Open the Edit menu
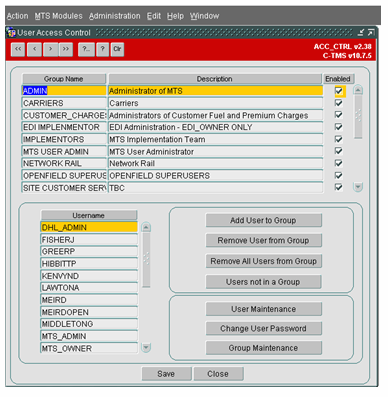The height and width of the screenshot is (397, 388). point(154,16)
